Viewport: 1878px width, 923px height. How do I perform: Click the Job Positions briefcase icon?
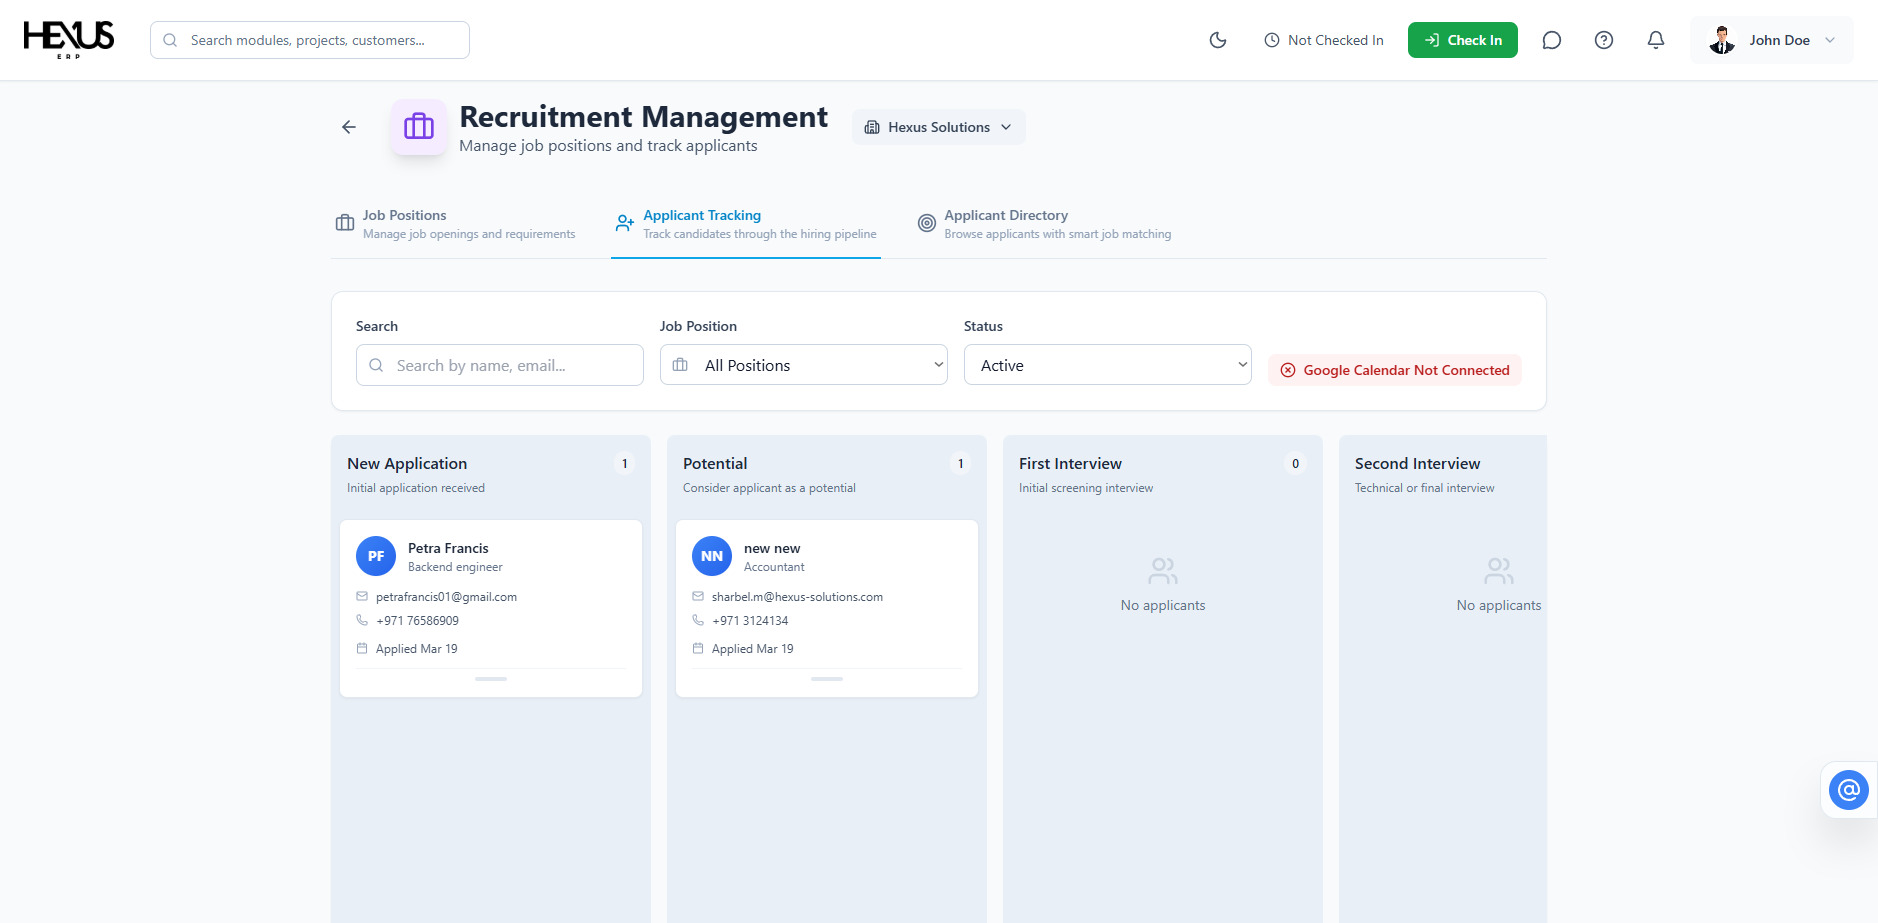345,223
